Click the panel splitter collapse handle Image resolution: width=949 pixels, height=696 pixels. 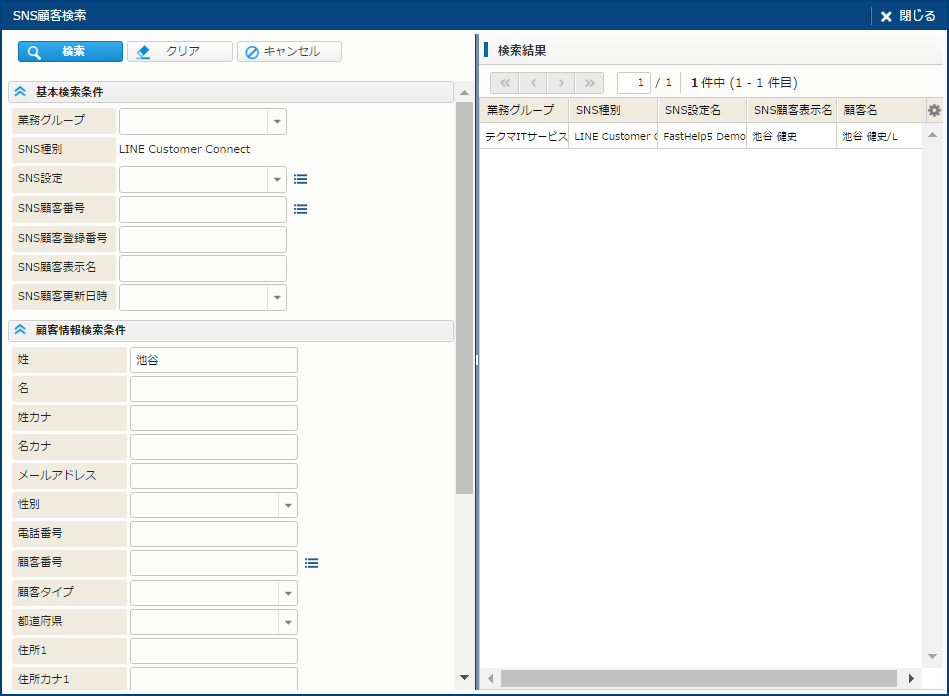pyautogui.click(x=477, y=361)
